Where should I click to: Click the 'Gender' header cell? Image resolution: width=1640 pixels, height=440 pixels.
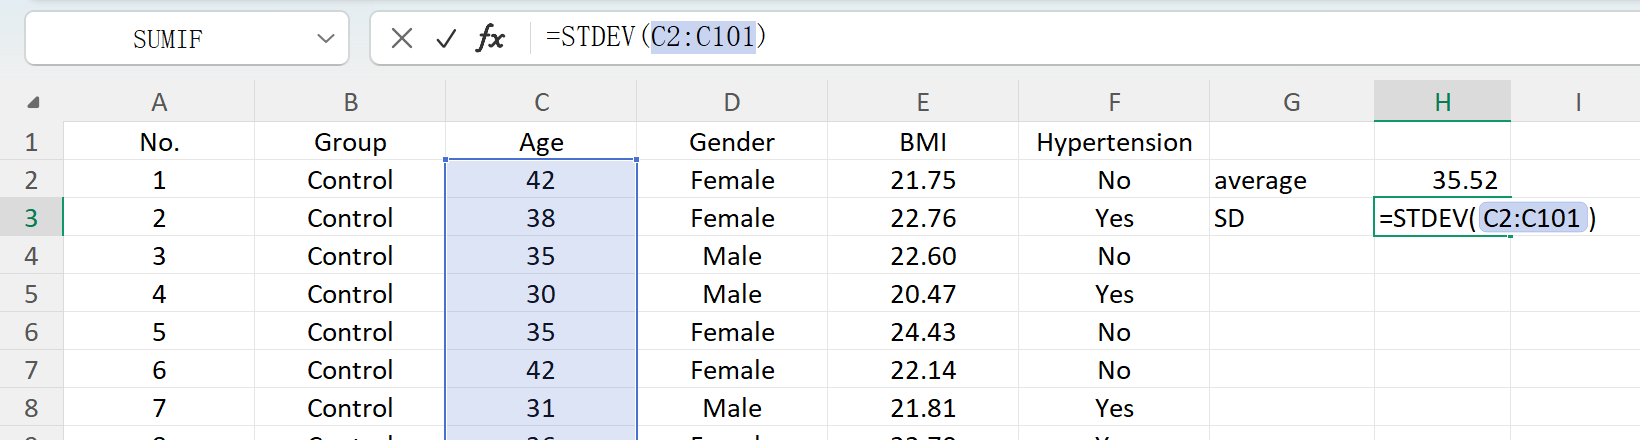pyautogui.click(x=732, y=142)
